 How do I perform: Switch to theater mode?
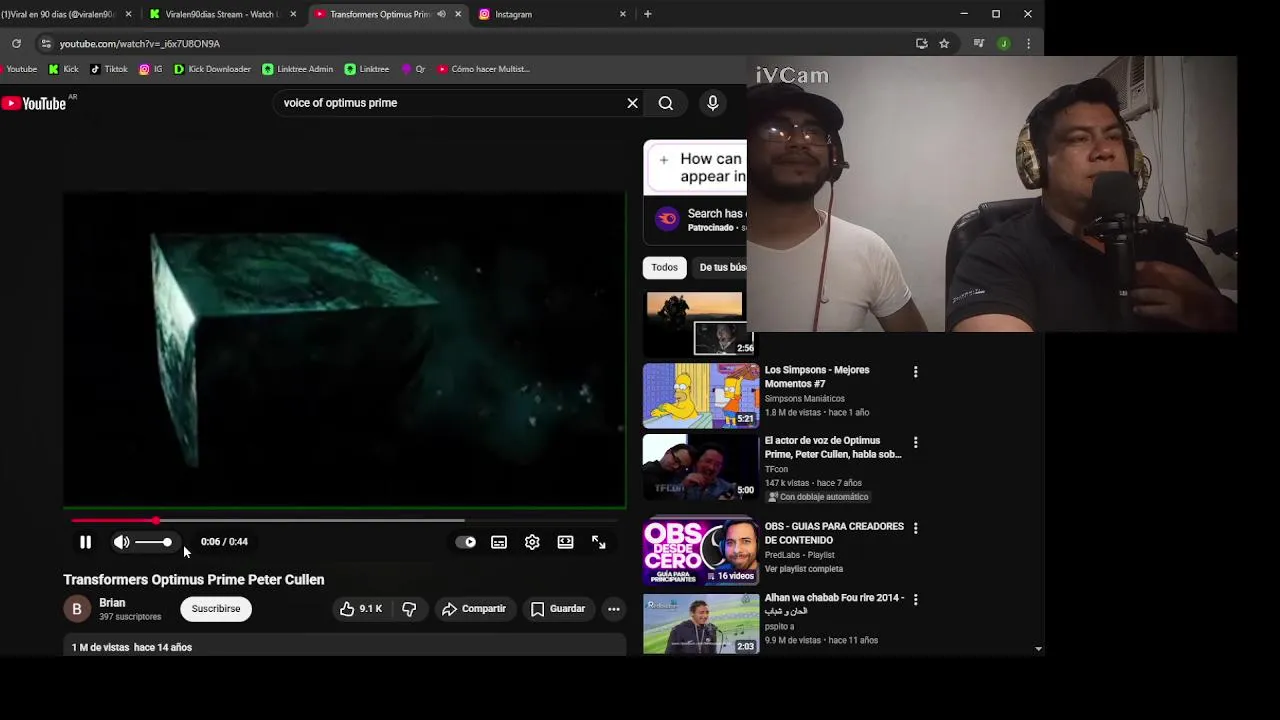(565, 542)
